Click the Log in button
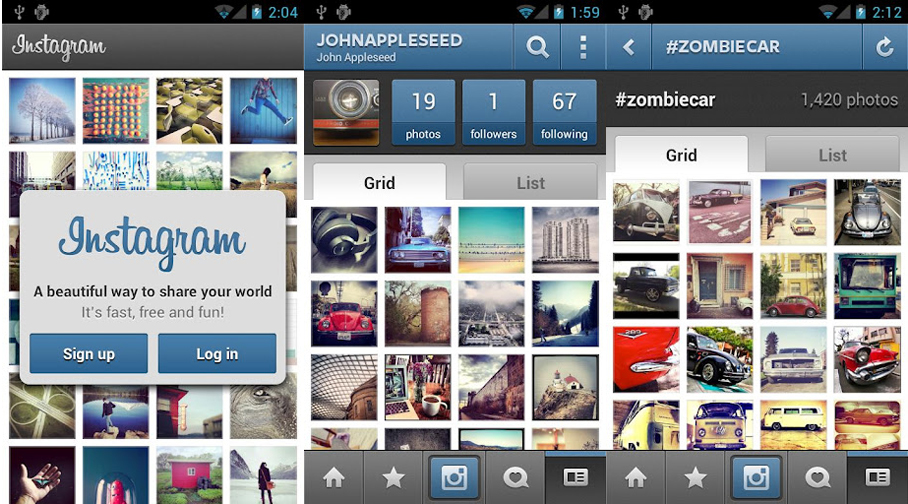Image resolution: width=908 pixels, height=504 pixels. coord(217,353)
